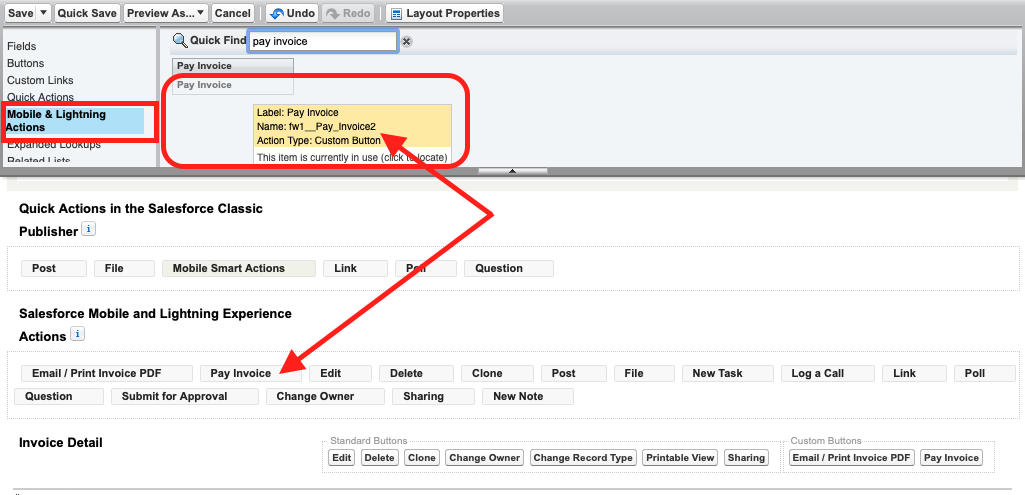Click Sharing in Lightning Actions

pos(433,396)
